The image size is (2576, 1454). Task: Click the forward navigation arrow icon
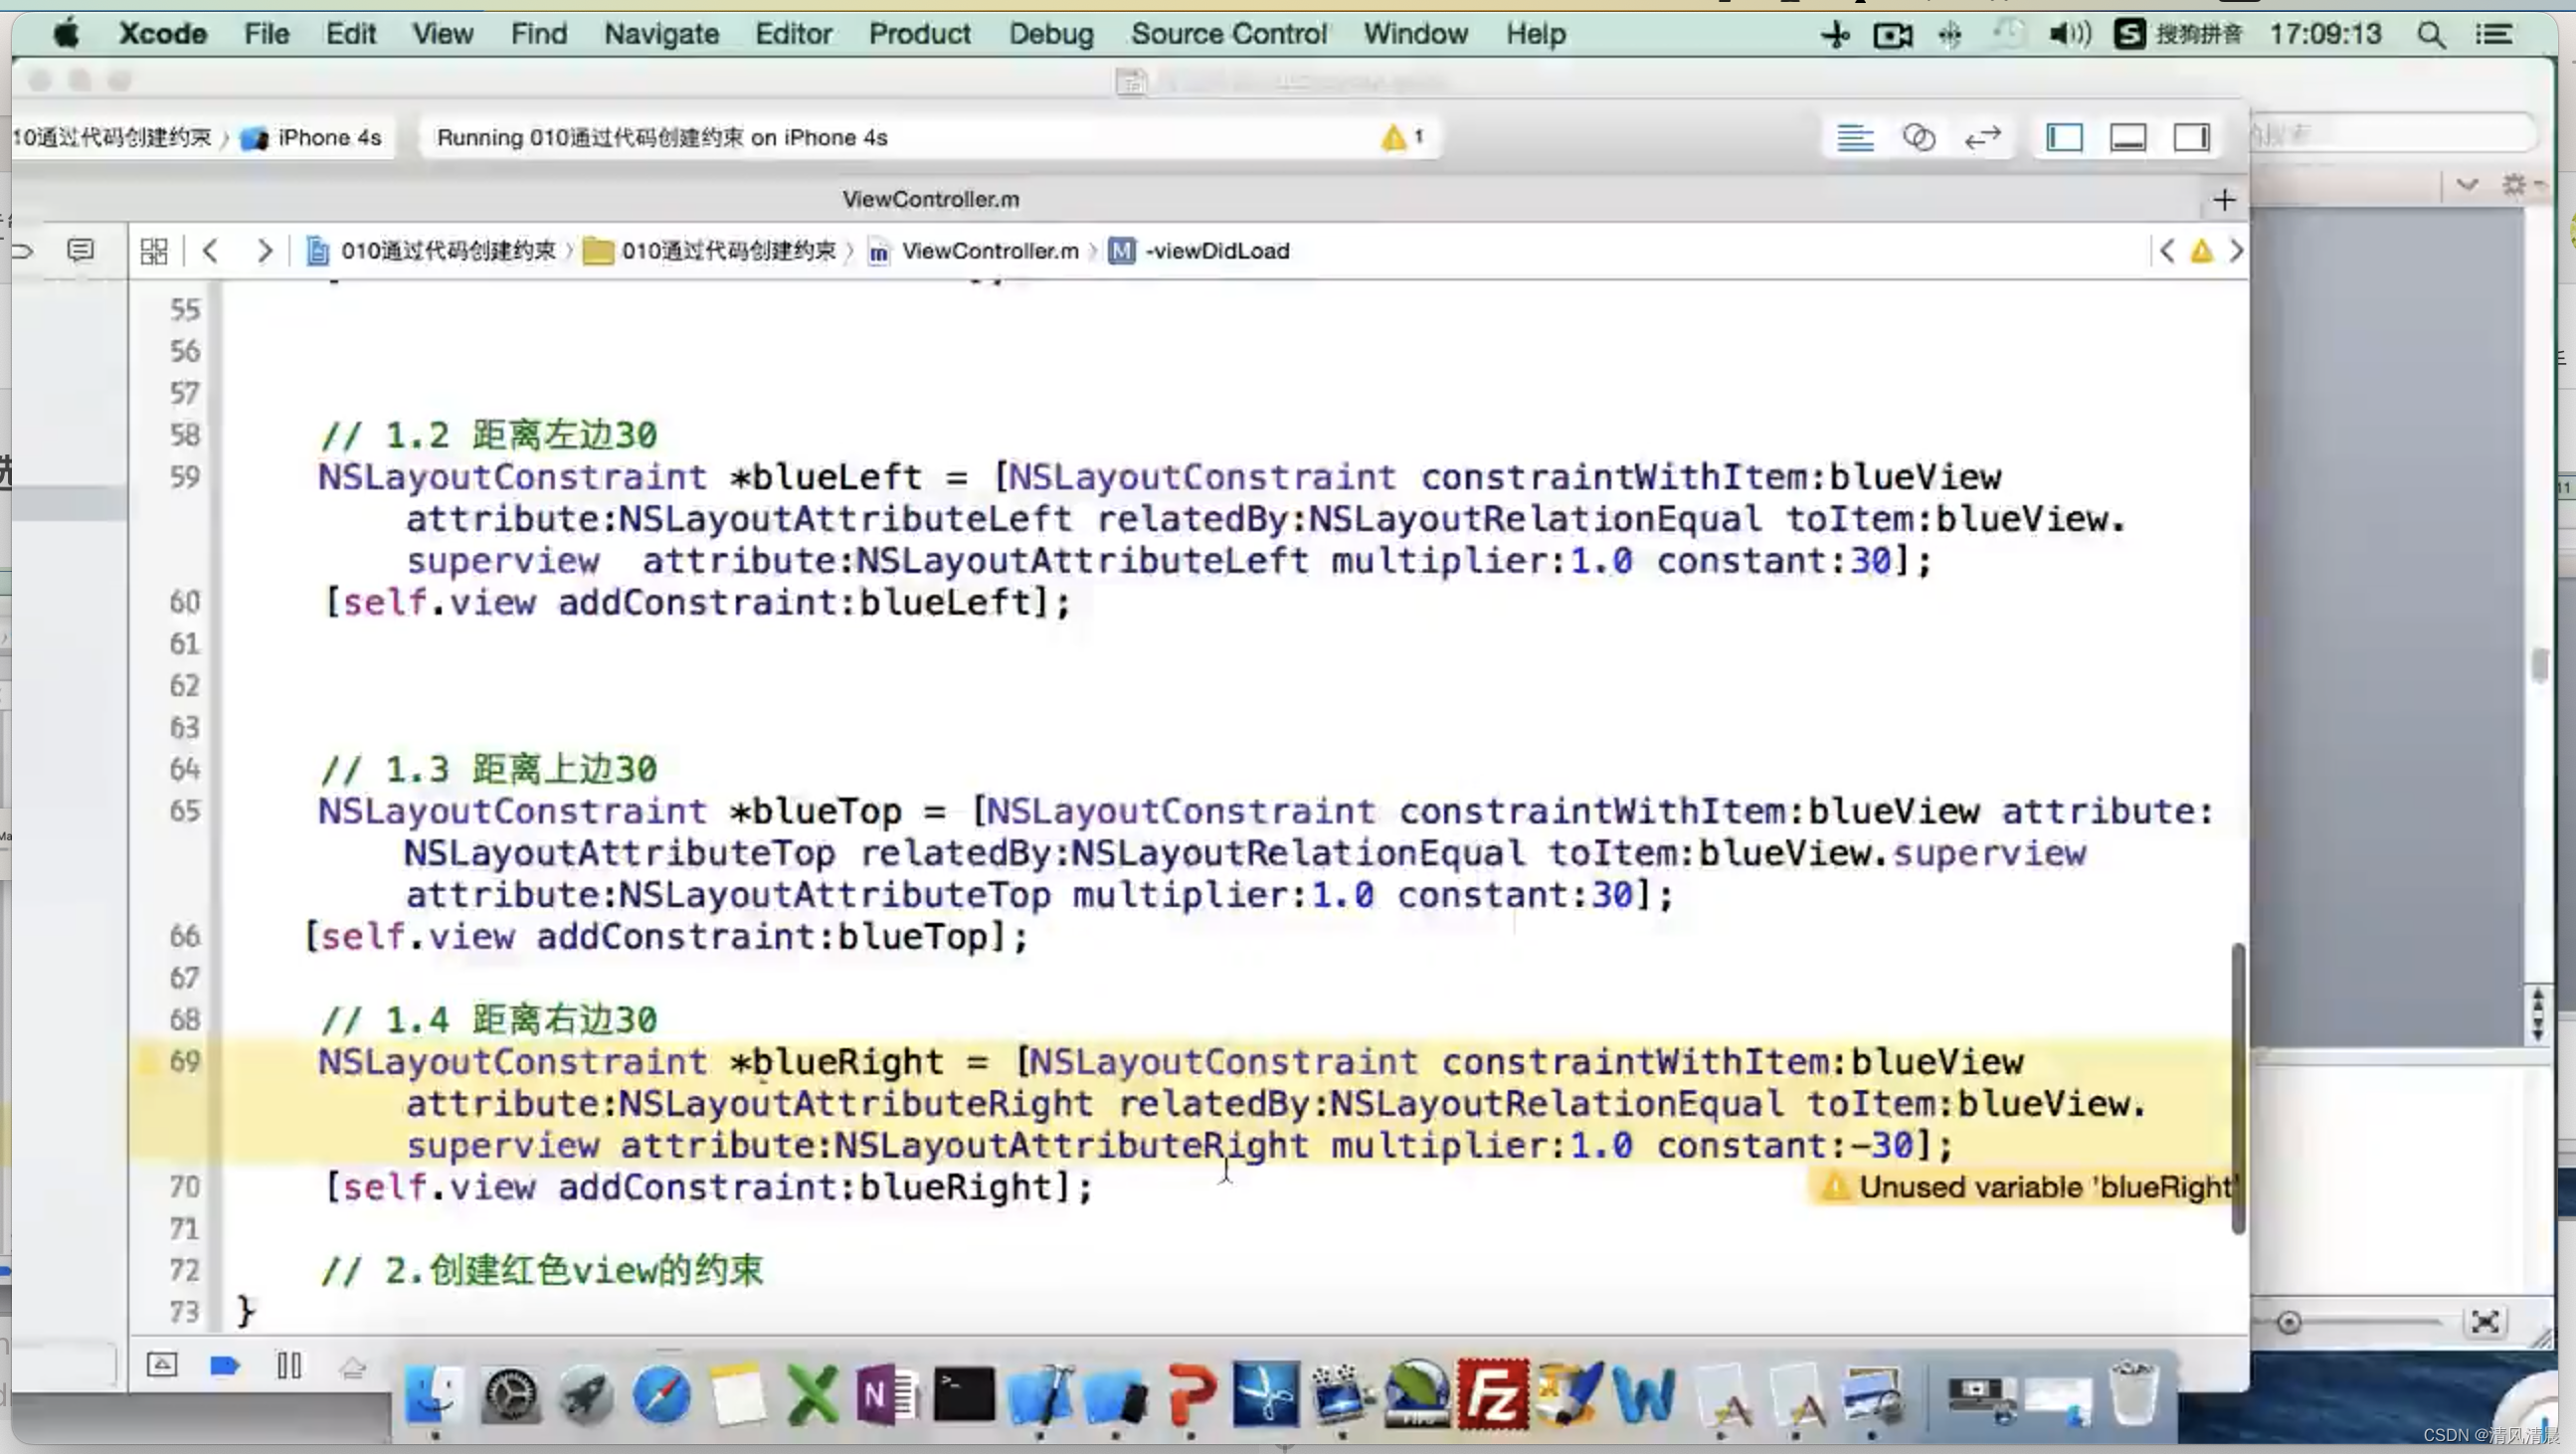(x=264, y=252)
